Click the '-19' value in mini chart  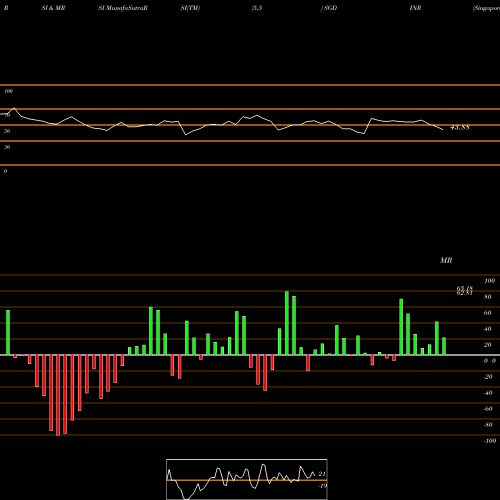(x=322, y=486)
